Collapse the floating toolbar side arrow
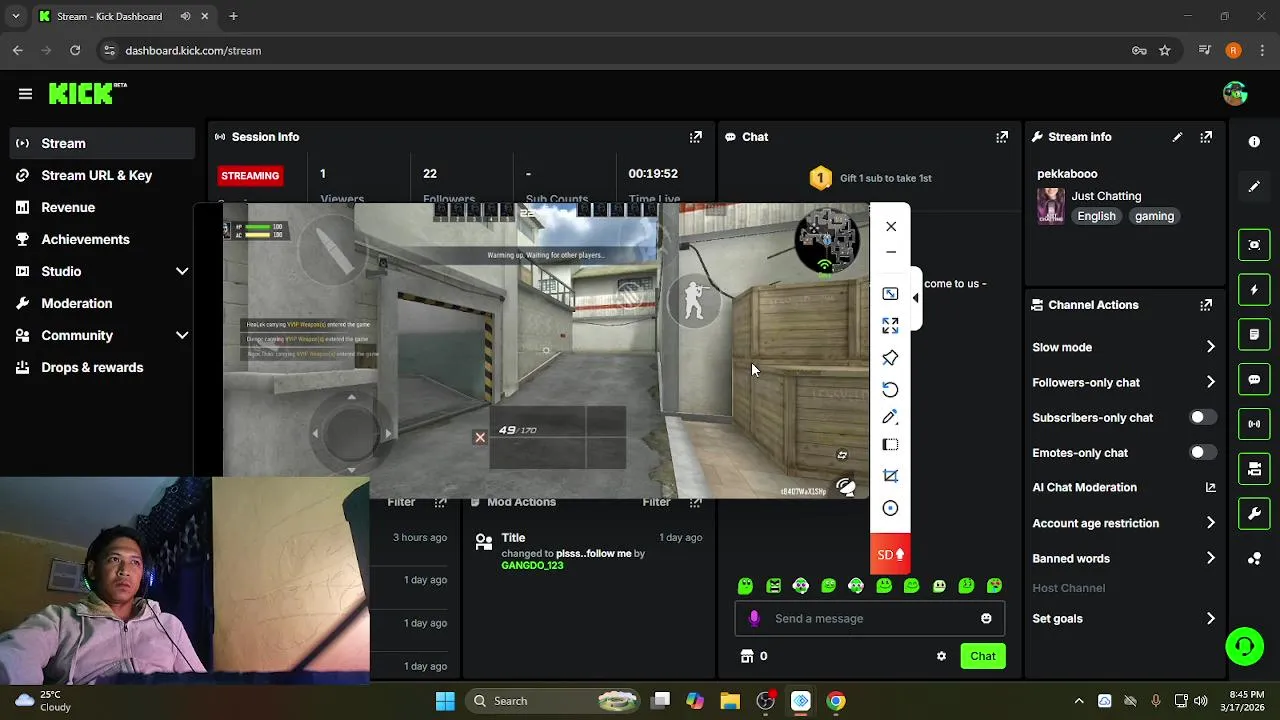This screenshot has width=1280, height=720. [916, 298]
